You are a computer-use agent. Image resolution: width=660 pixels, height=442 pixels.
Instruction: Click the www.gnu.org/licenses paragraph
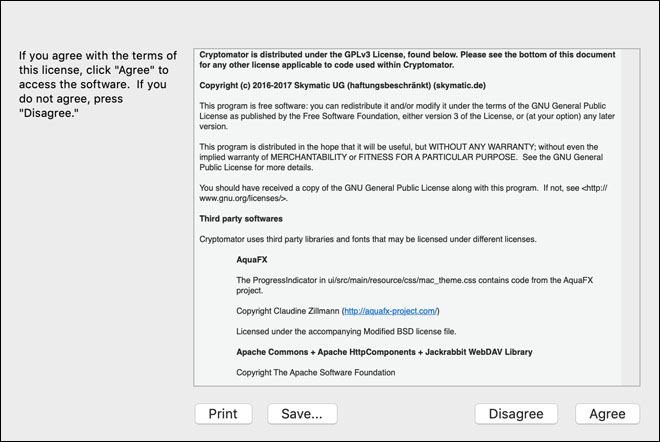tap(403, 193)
